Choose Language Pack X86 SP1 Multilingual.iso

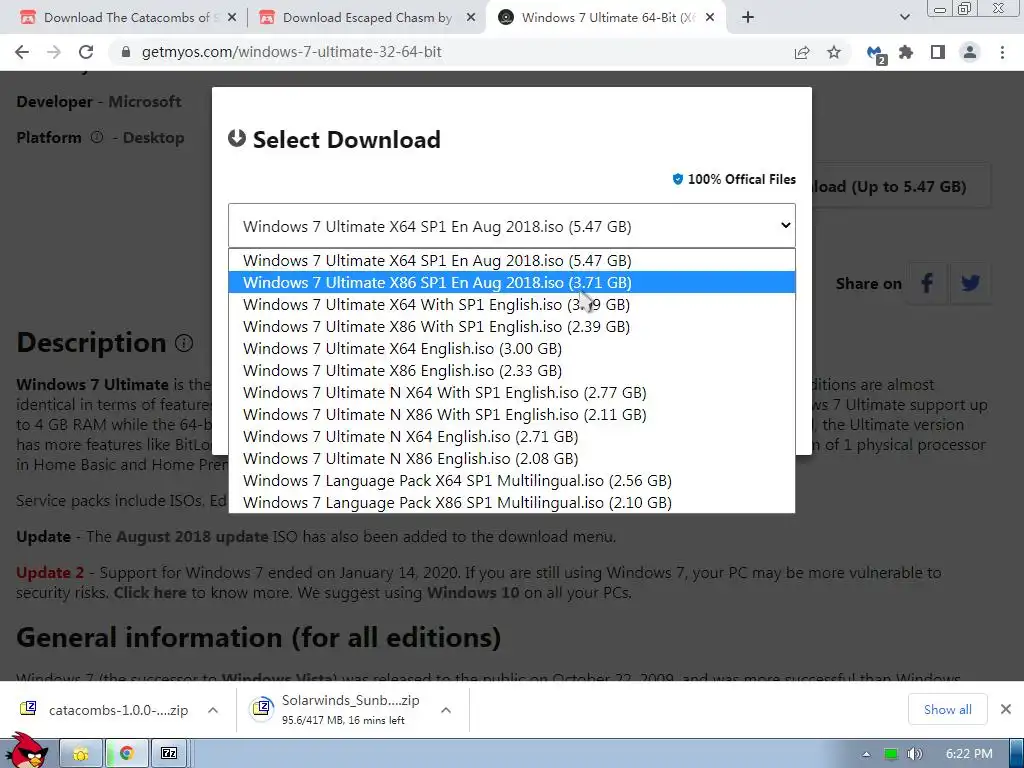click(x=511, y=502)
